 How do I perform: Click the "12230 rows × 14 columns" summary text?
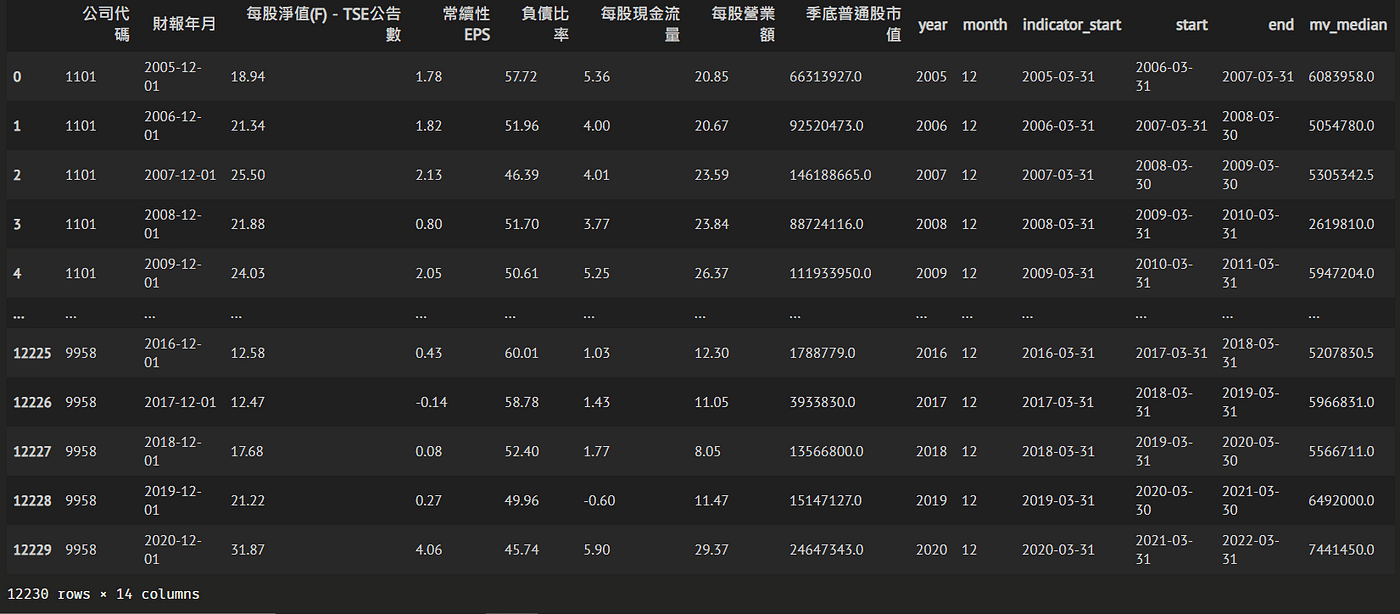[x=103, y=594]
